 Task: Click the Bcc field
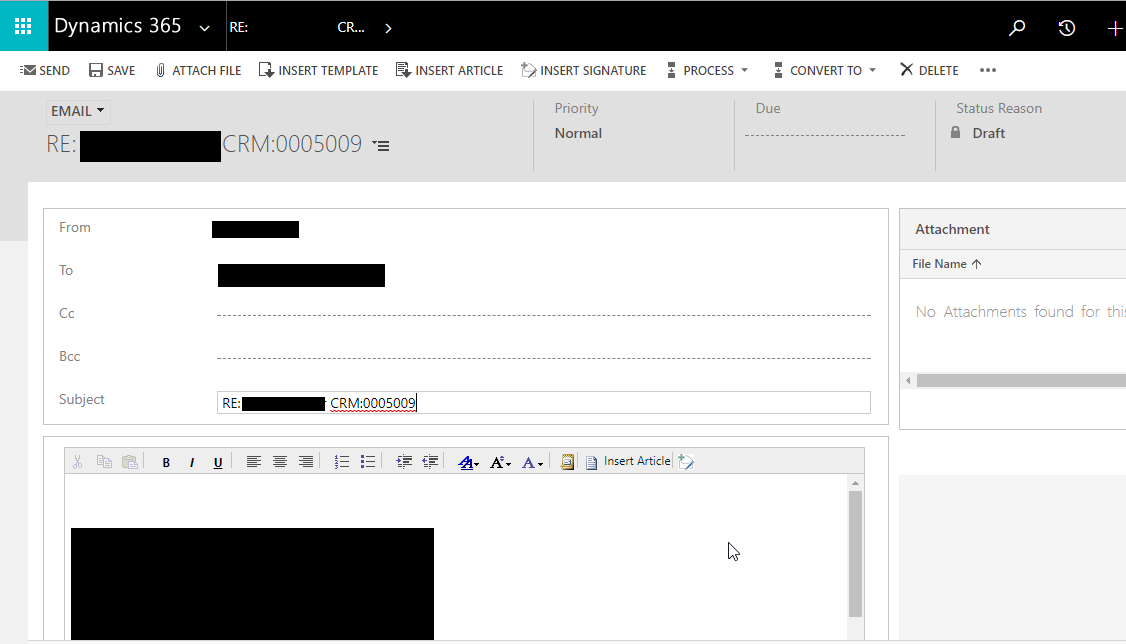point(544,358)
